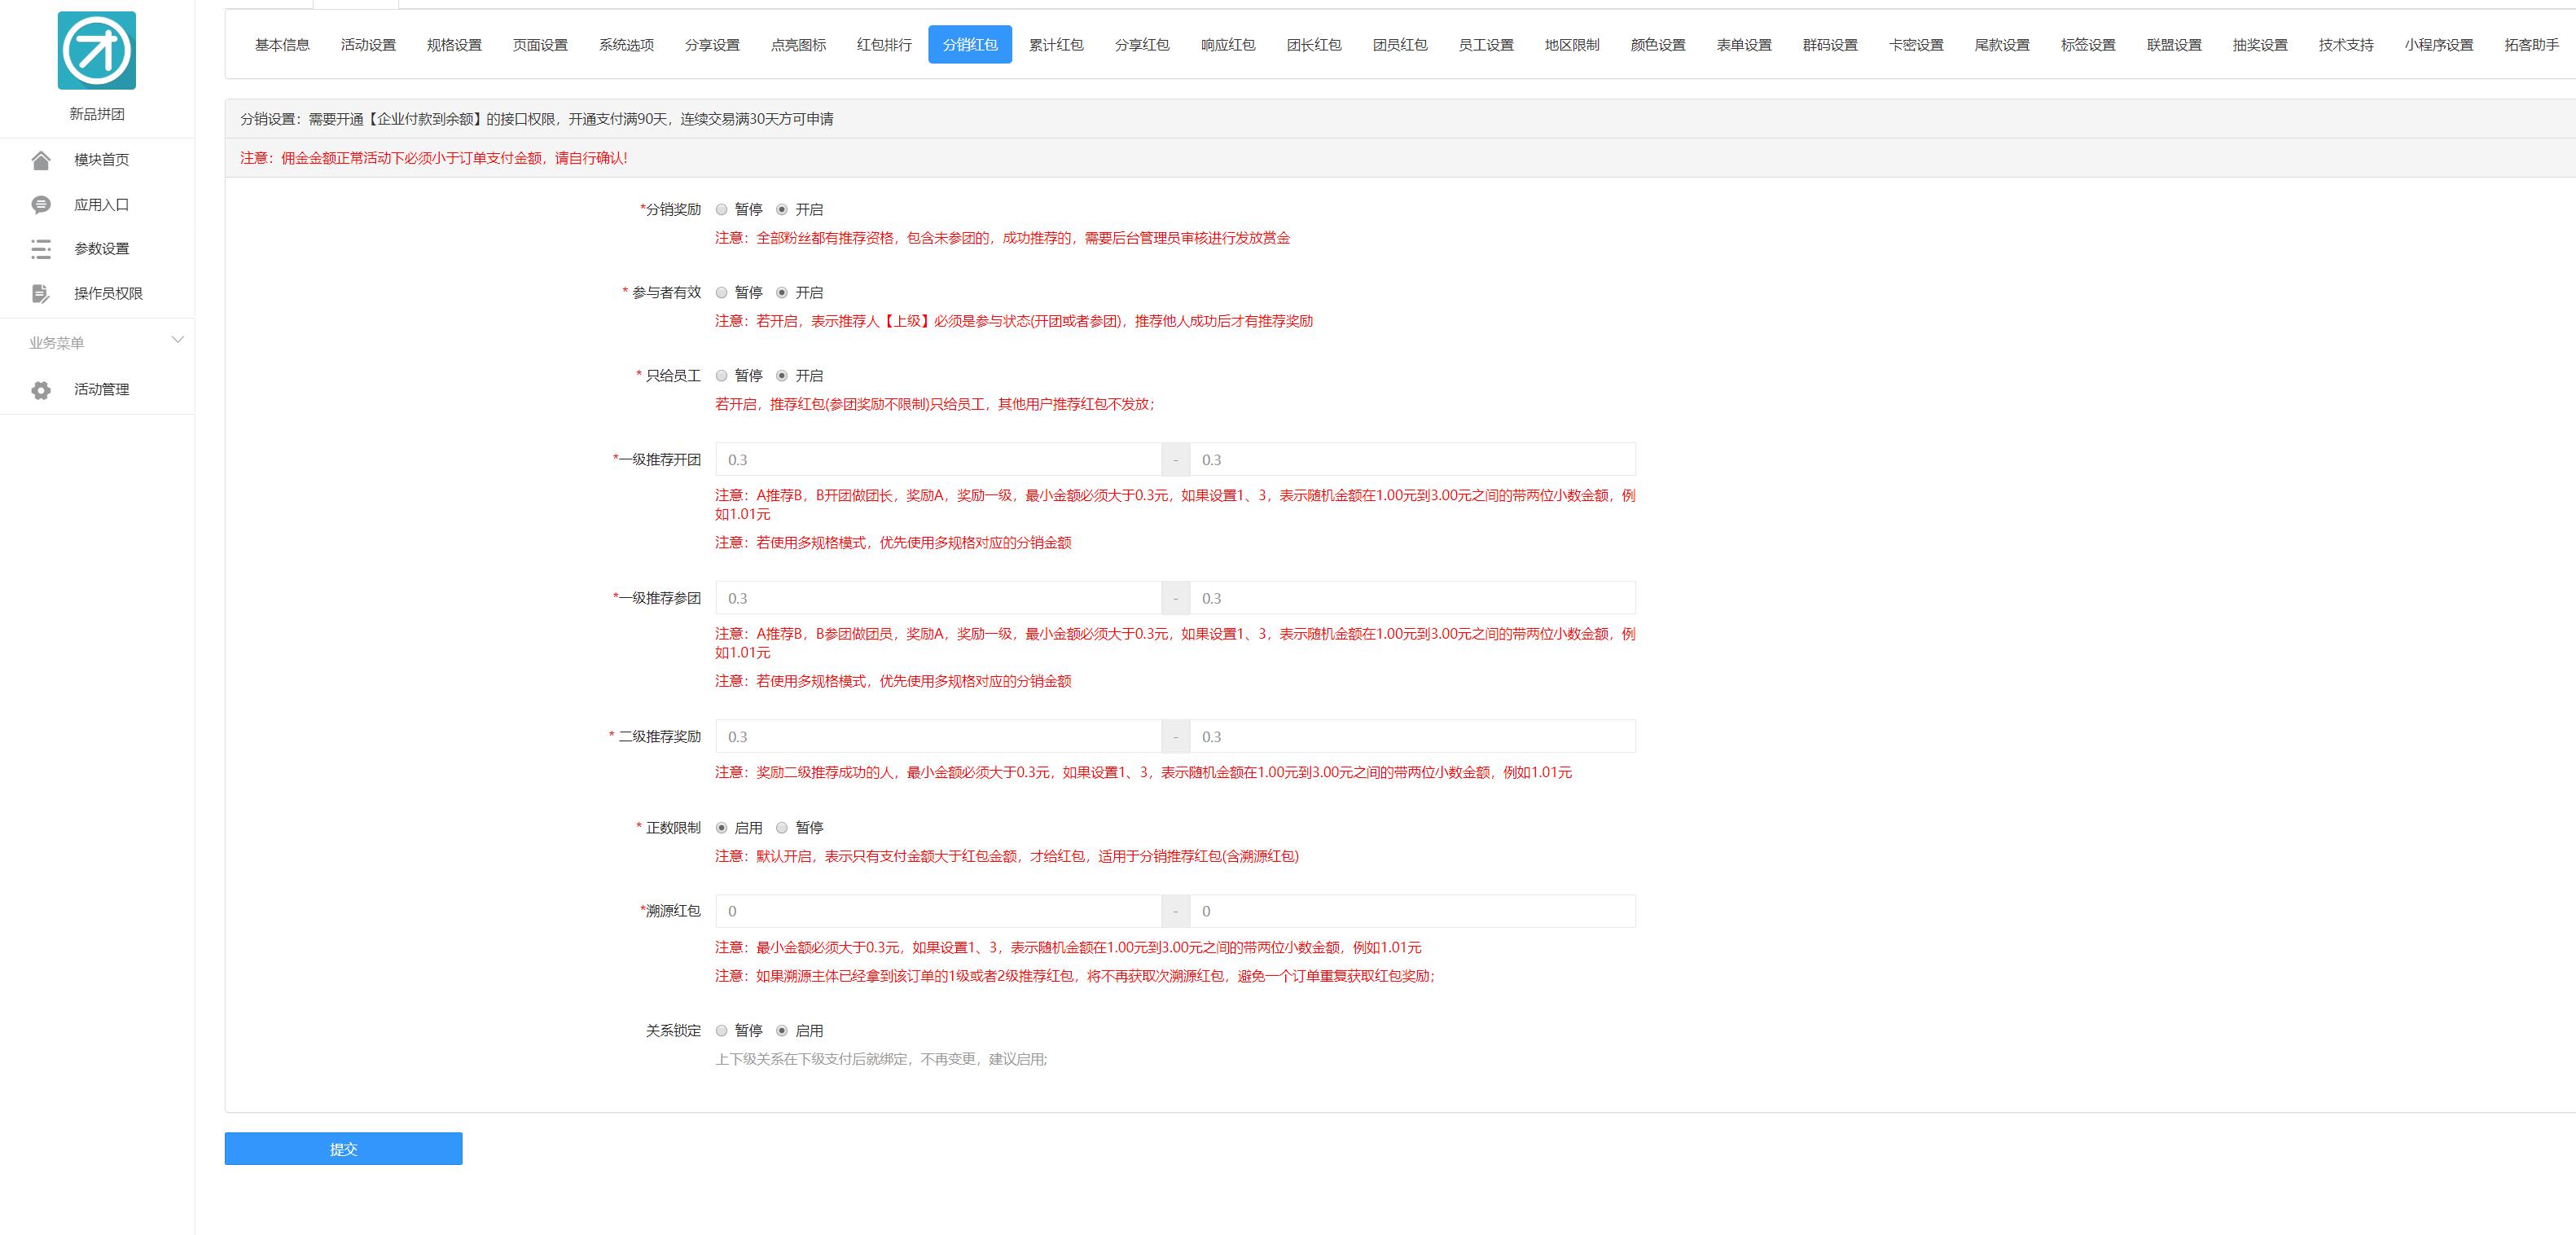Viewport: 2576px width, 1235px height.
Task: Switch to the 规格设置 tab
Action: pyautogui.click(x=454, y=45)
